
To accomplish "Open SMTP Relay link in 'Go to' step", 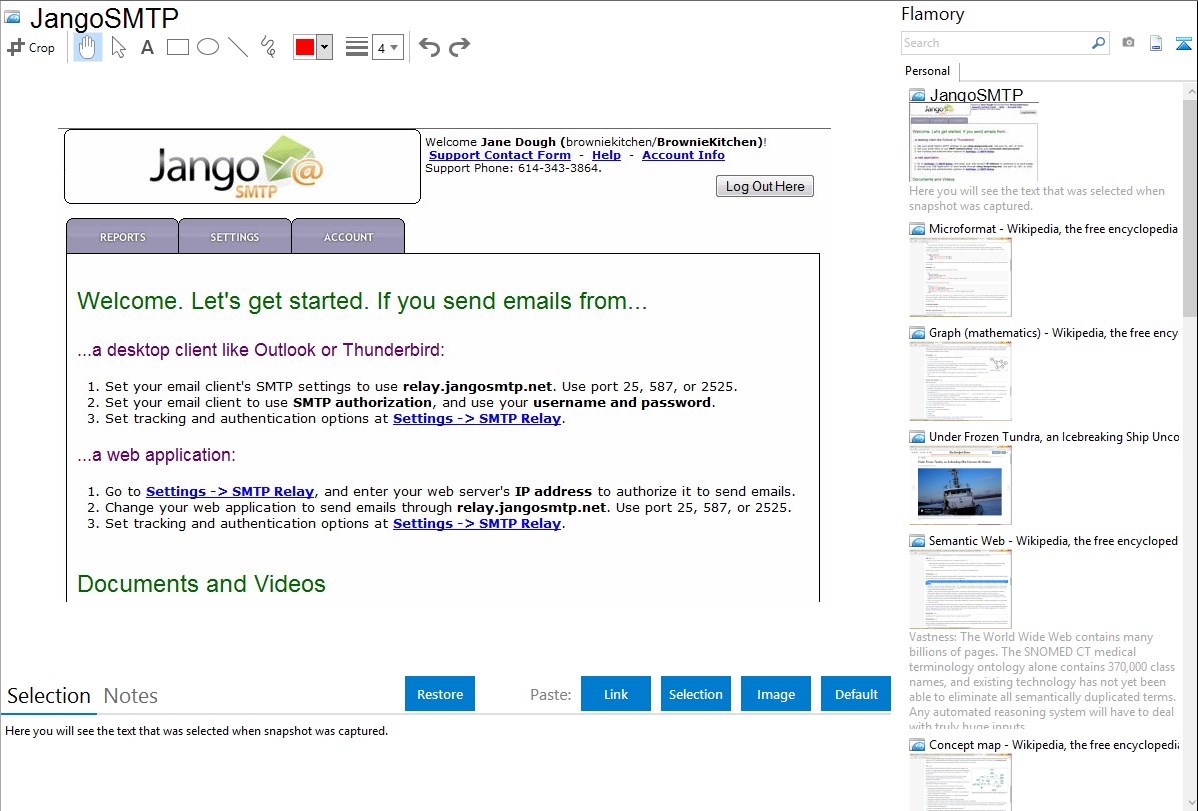I will (230, 491).
